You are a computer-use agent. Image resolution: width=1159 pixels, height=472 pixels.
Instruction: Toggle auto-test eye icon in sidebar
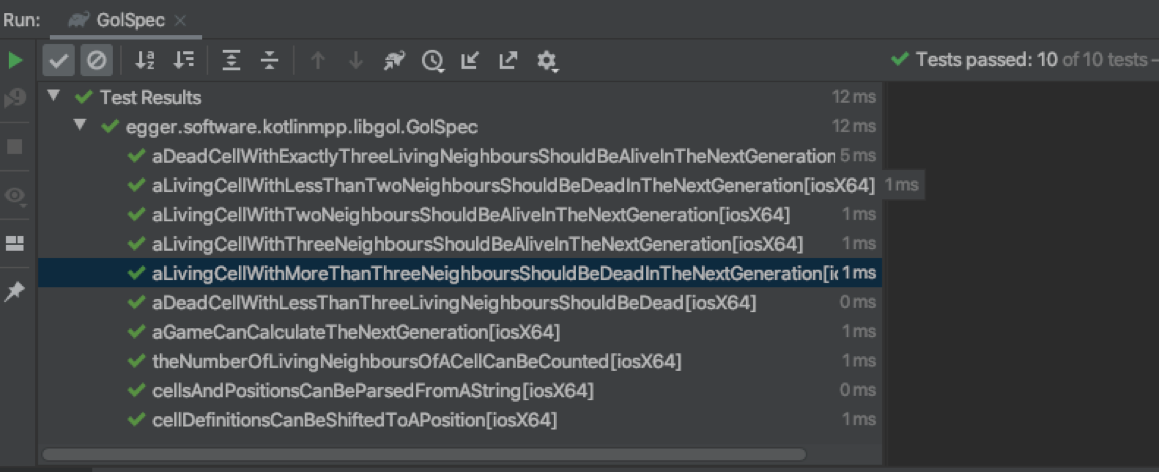click(15, 195)
